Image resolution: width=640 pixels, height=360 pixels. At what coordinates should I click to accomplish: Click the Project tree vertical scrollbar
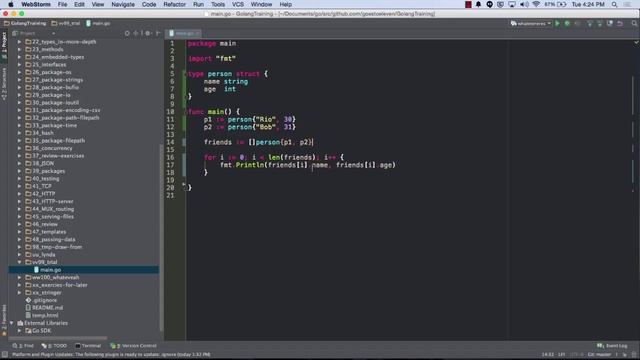click(161, 237)
